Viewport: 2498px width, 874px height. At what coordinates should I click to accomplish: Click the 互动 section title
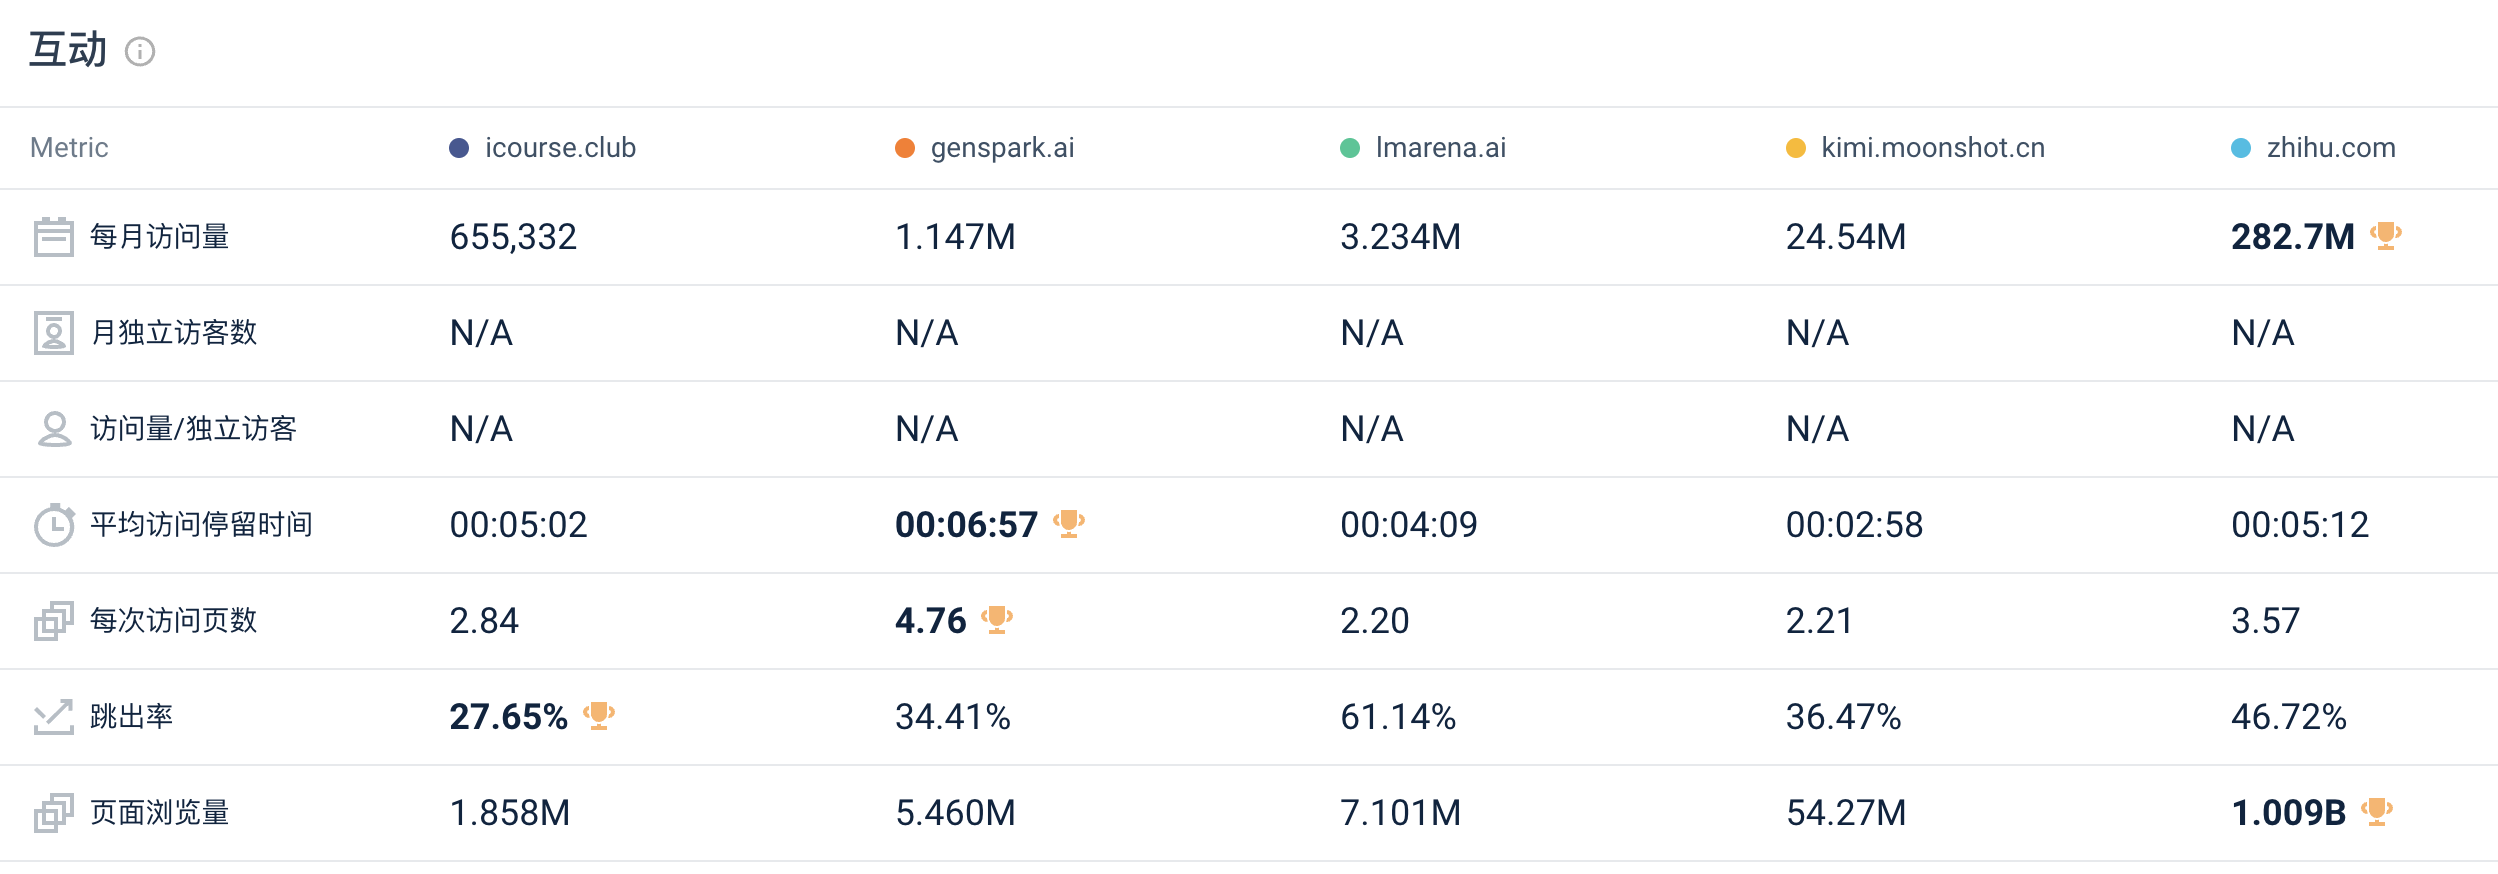click(x=68, y=50)
